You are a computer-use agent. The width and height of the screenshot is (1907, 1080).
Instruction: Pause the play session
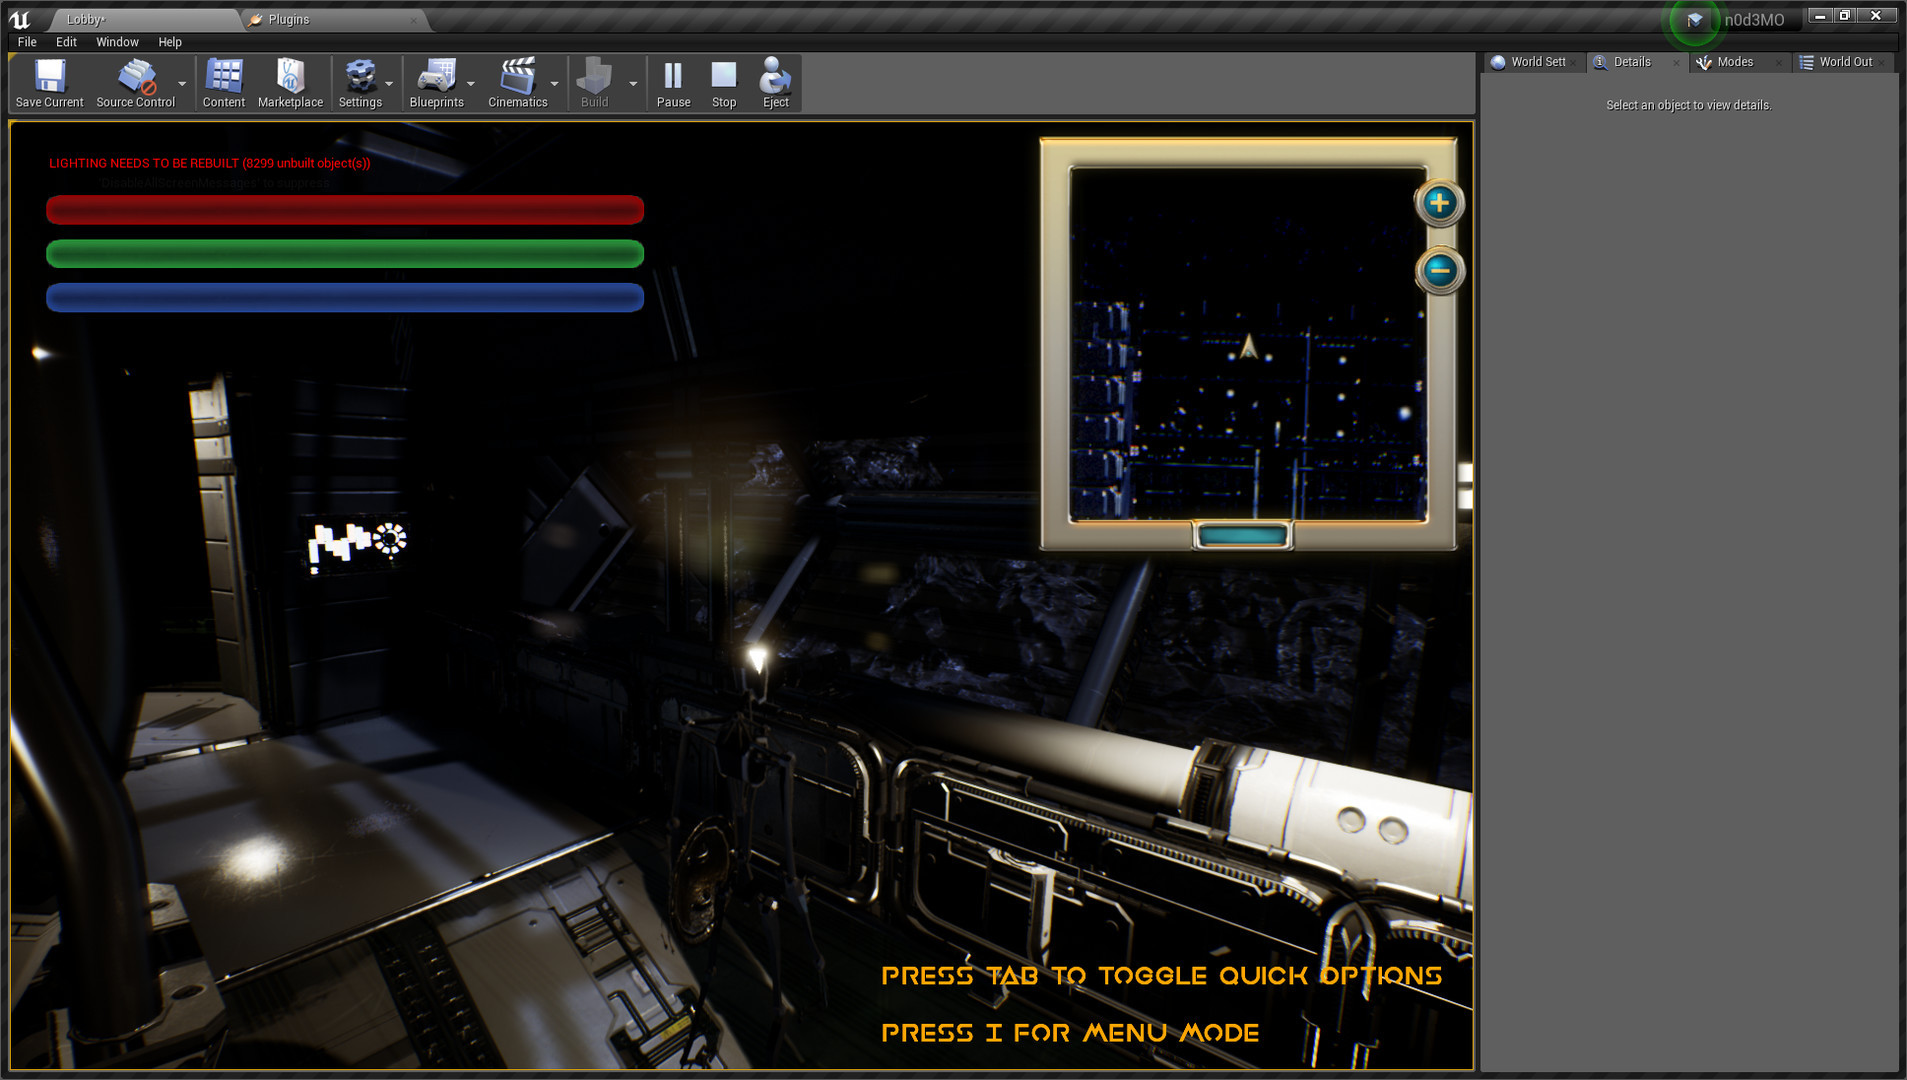[673, 83]
